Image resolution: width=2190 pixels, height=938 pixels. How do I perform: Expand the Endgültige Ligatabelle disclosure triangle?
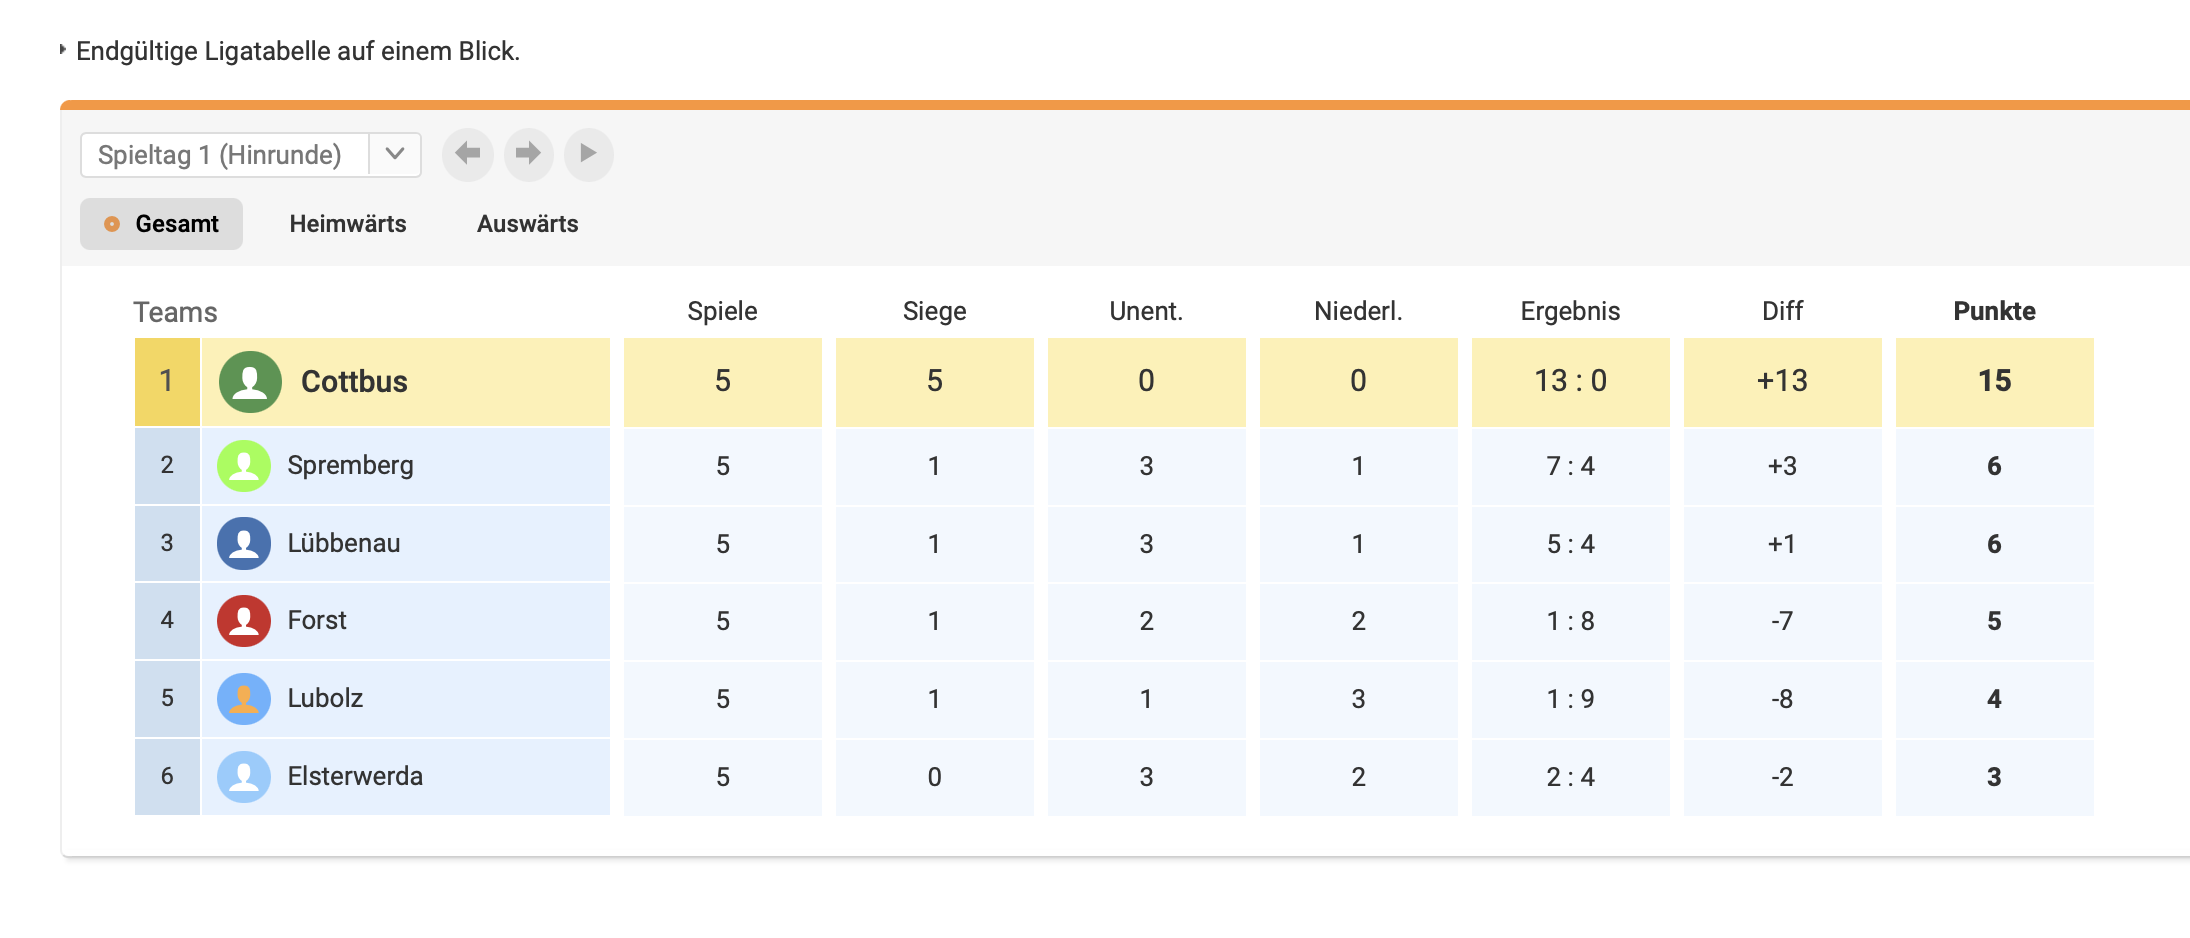[62, 49]
